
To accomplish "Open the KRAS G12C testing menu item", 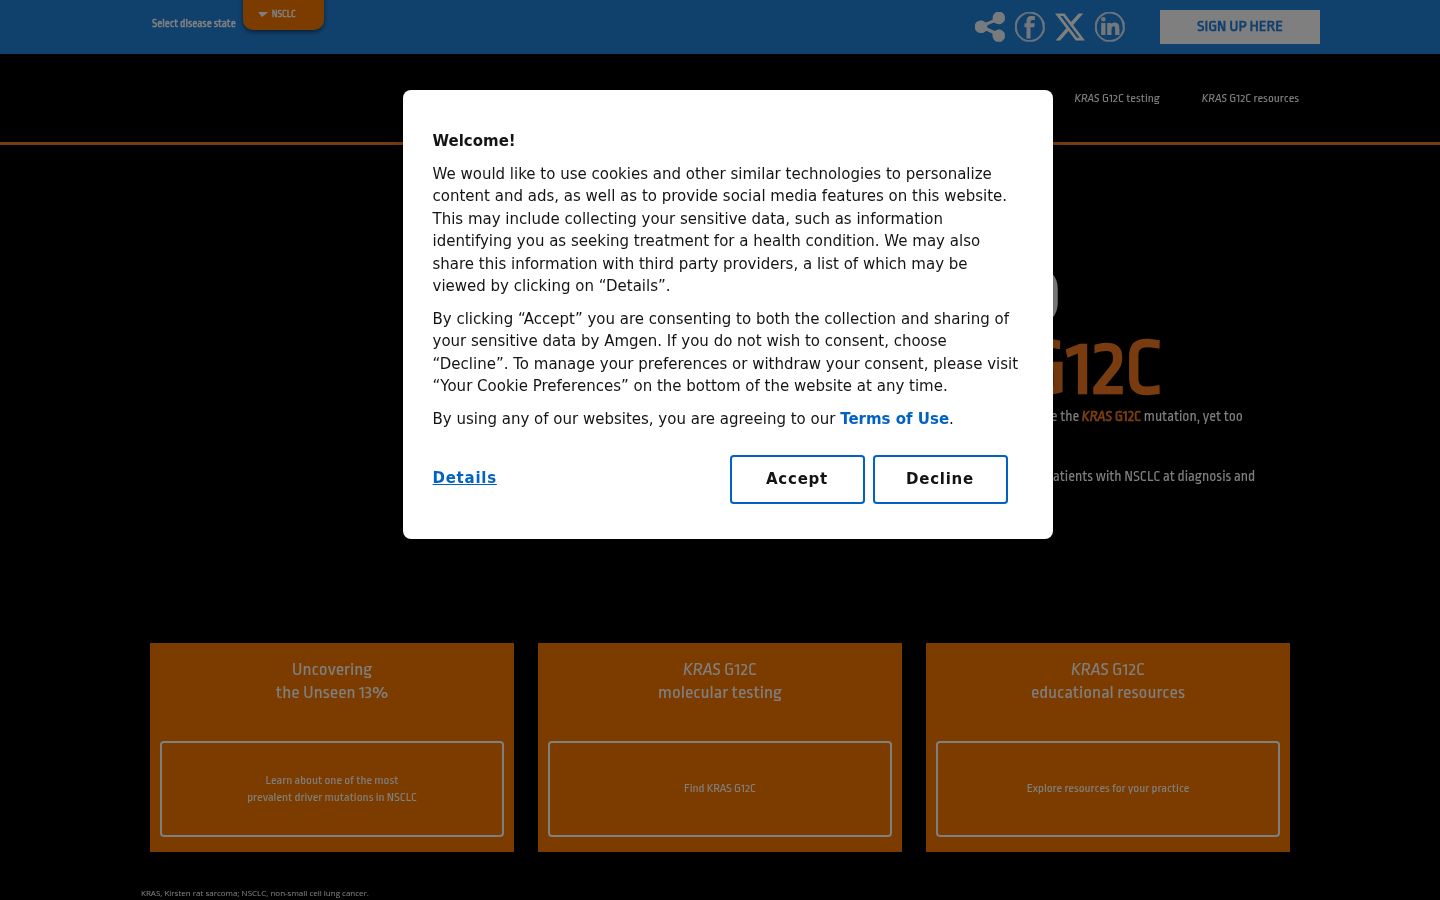I will click(1117, 98).
